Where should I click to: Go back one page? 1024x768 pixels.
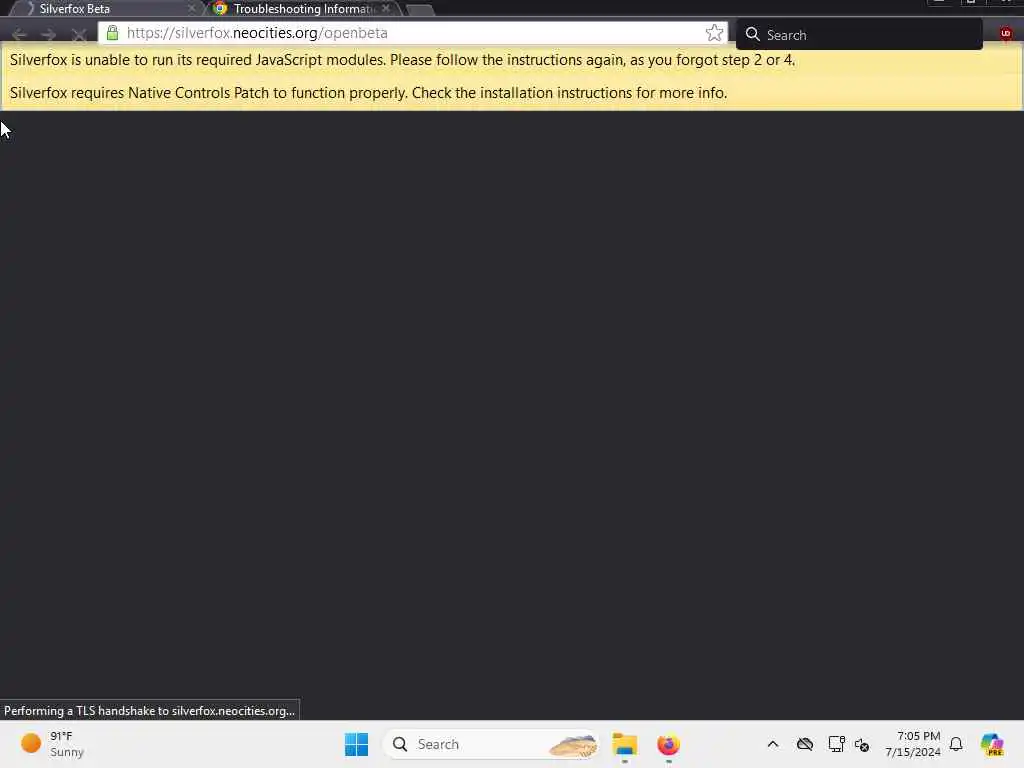coord(19,34)
